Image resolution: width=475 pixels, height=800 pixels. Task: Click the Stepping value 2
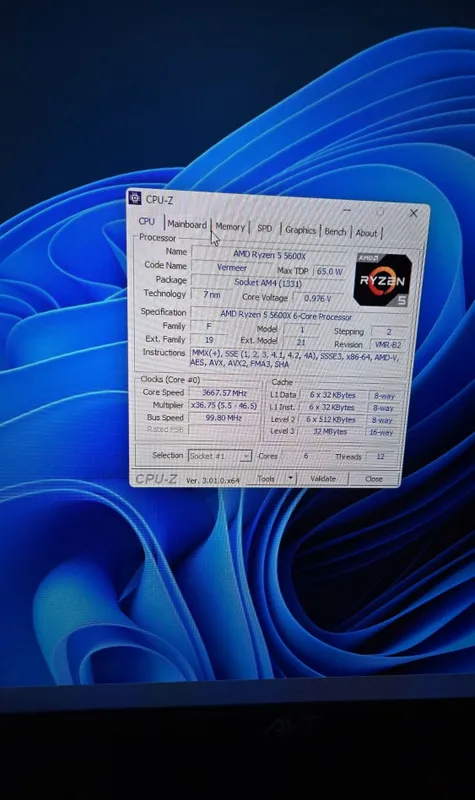(389, 332)
